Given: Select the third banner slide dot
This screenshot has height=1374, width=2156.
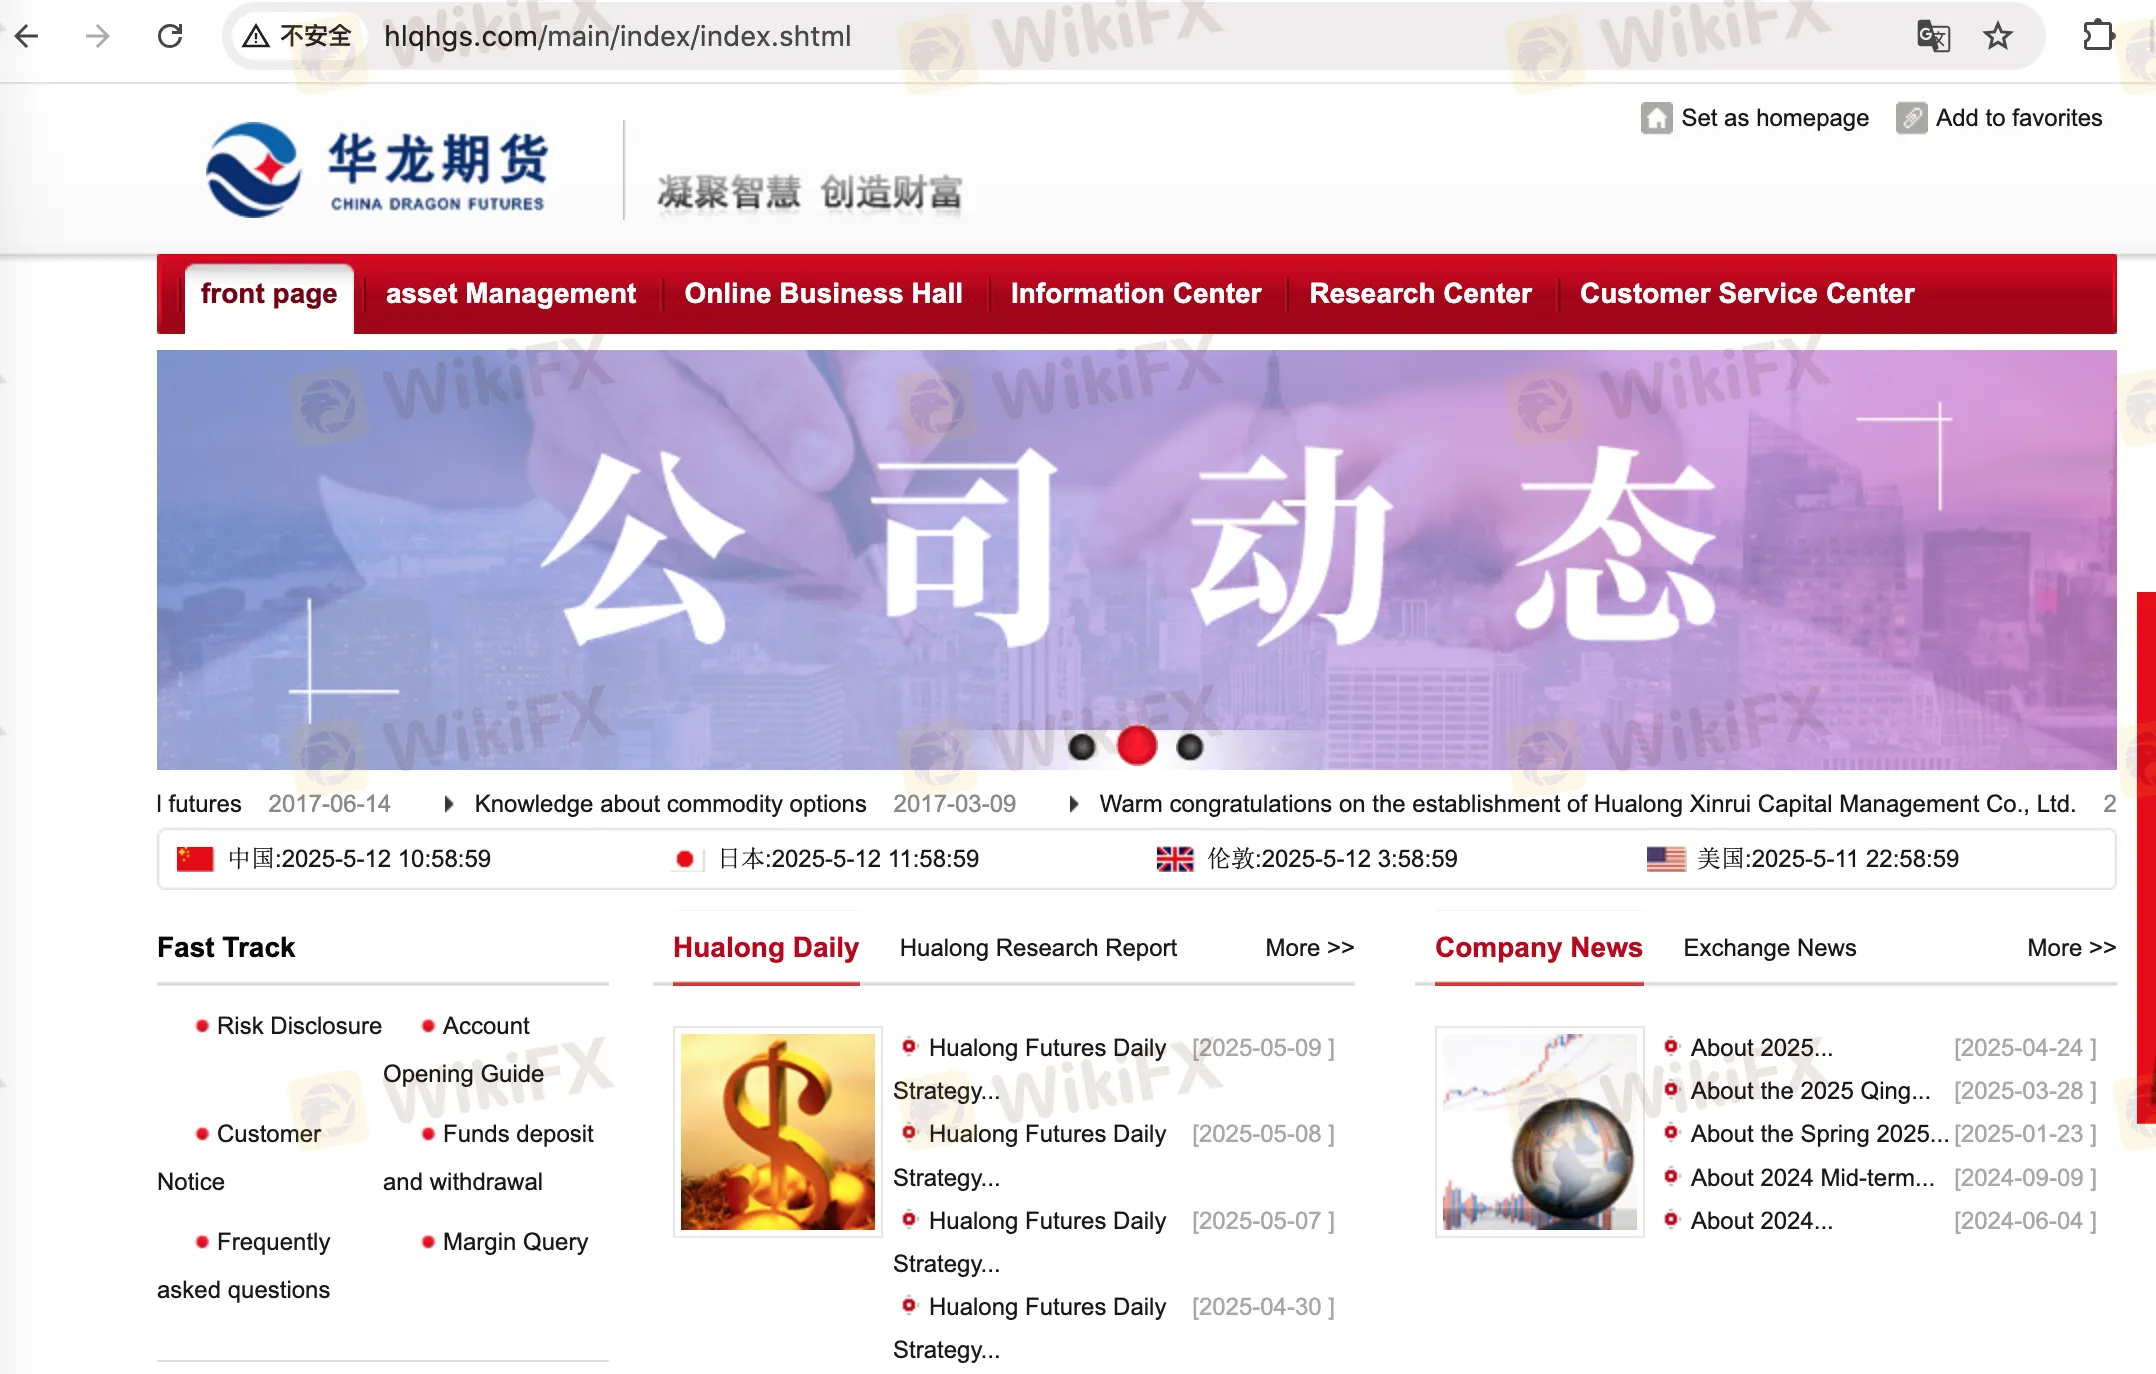Looking at the screenshot, I should [x=1190, y=747].
